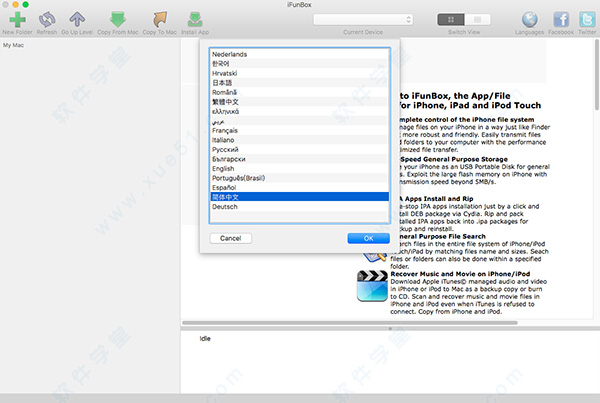Choose Deutsch from the language list
600x403 pixels.
coord(227,206)
